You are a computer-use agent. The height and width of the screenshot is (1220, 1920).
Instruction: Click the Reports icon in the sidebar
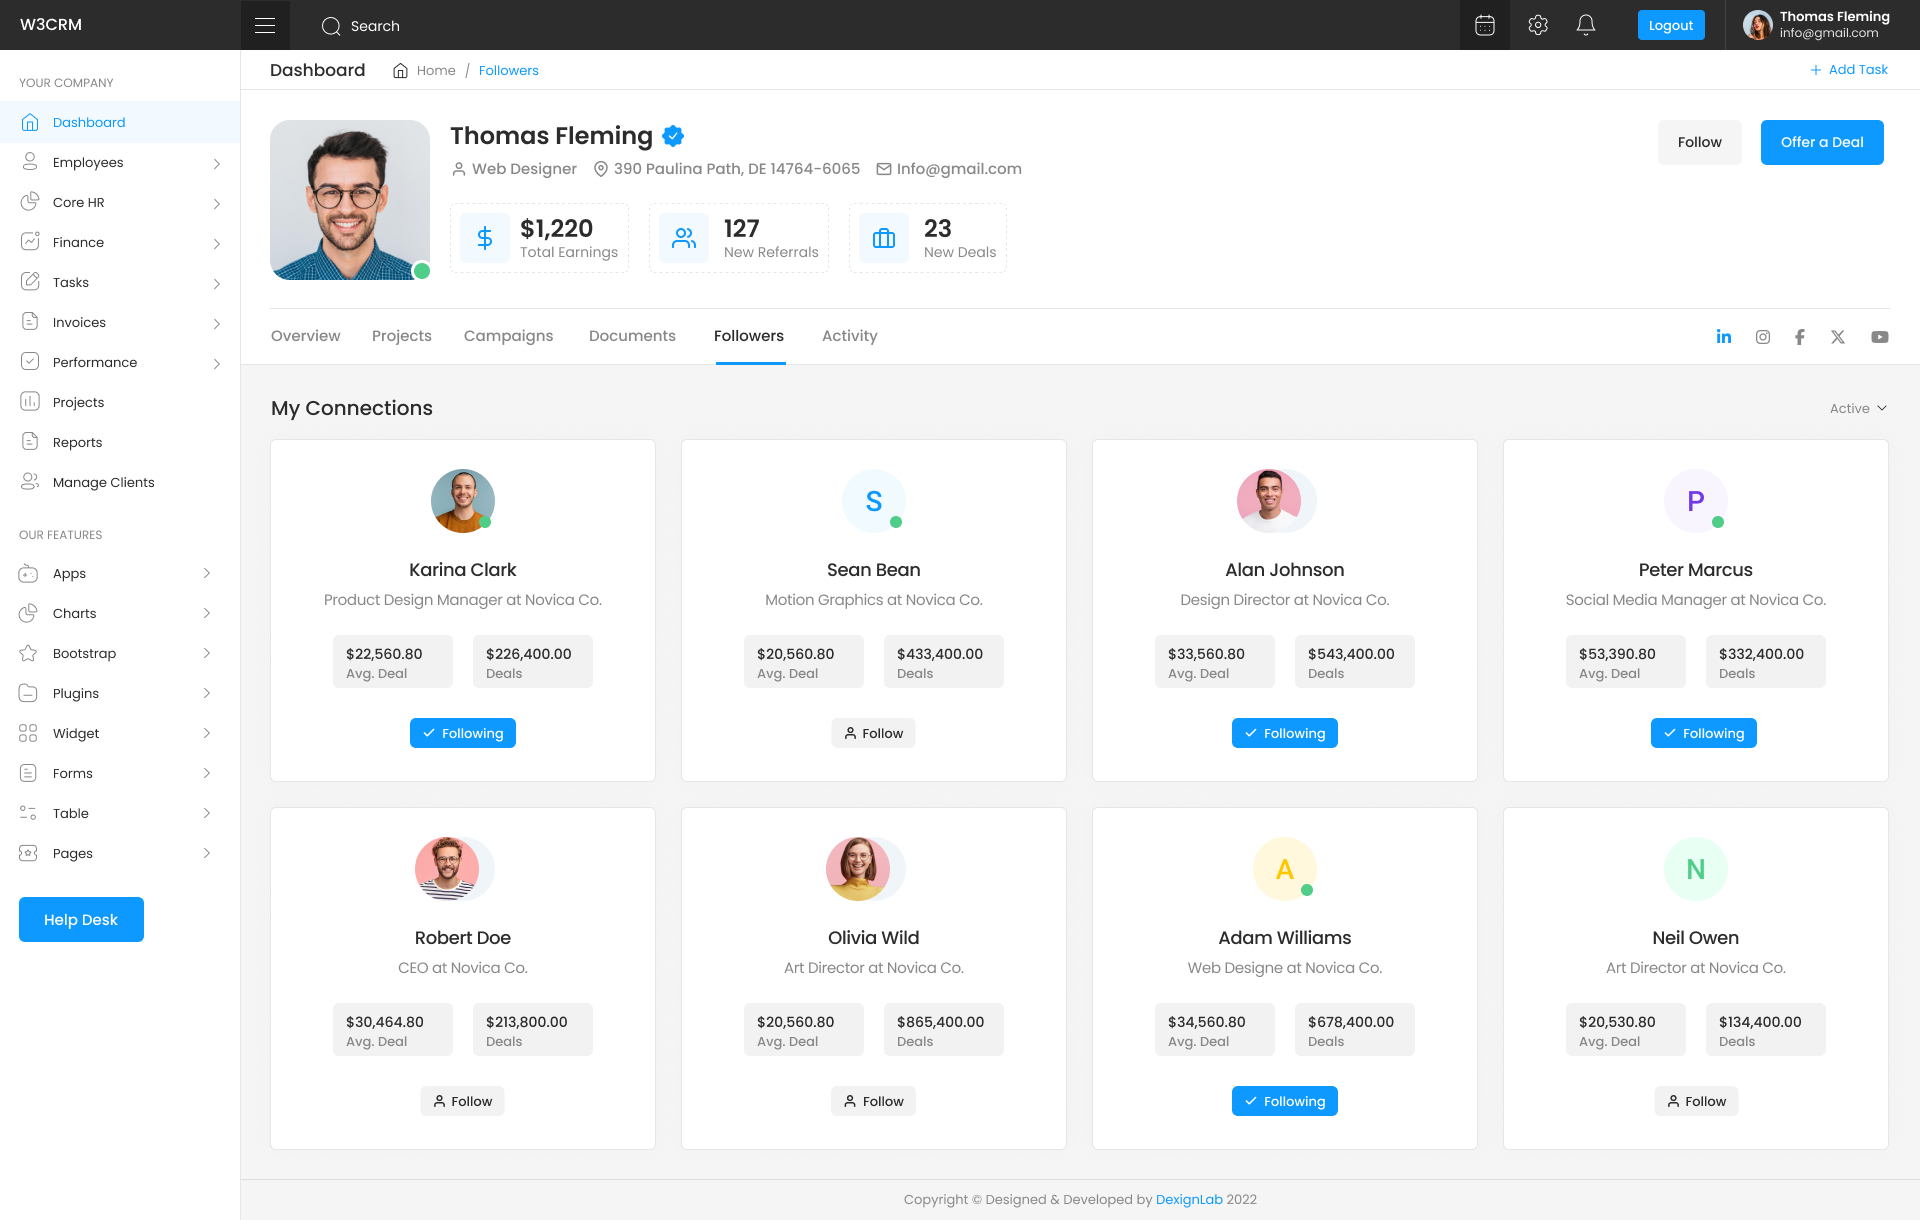click(30, 441)
